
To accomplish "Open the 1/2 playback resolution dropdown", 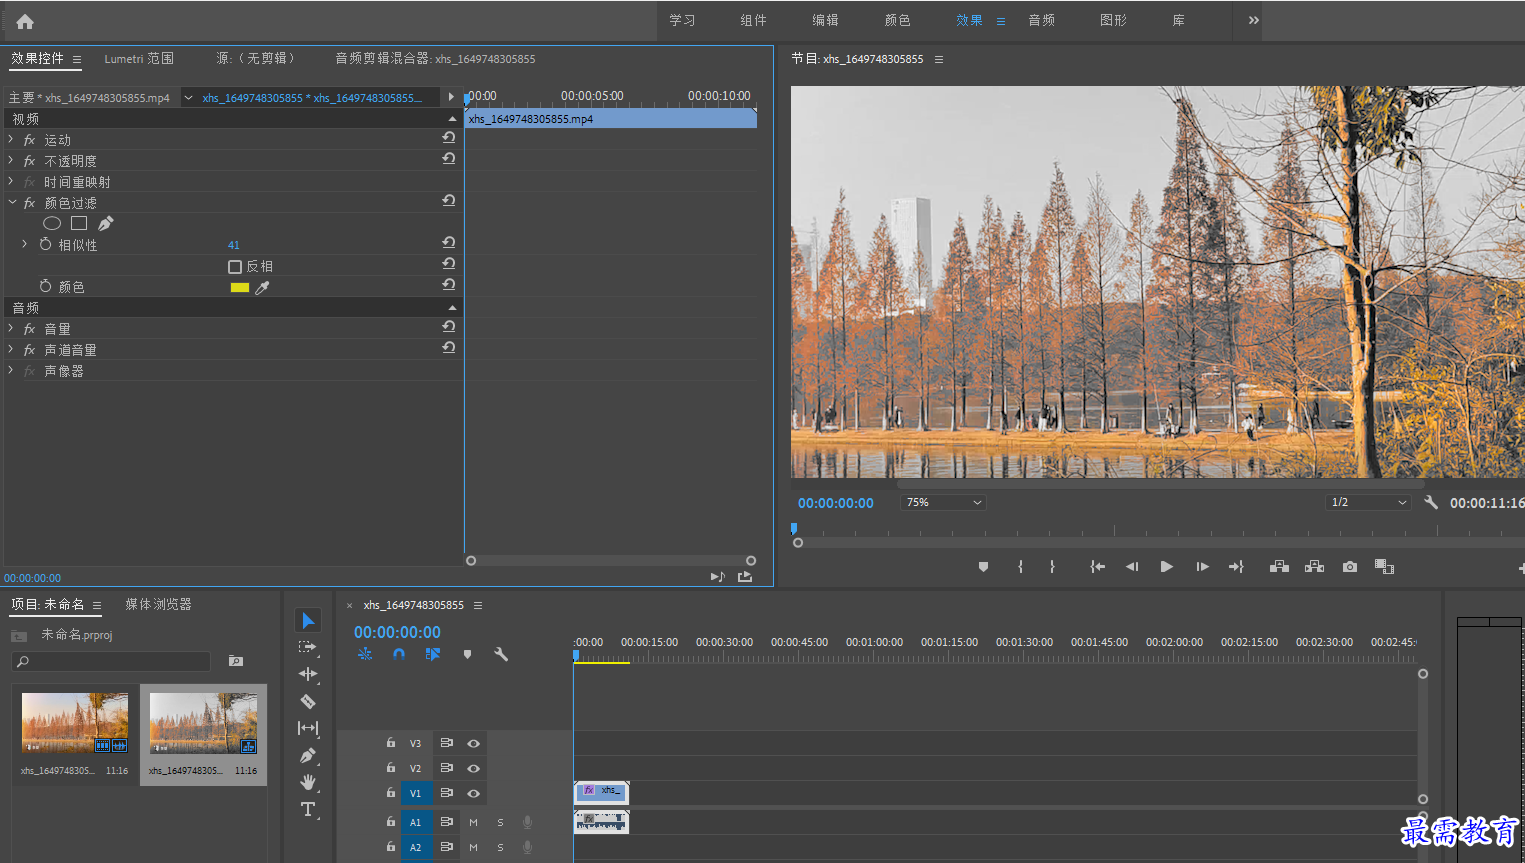I will pos(1368,502).
